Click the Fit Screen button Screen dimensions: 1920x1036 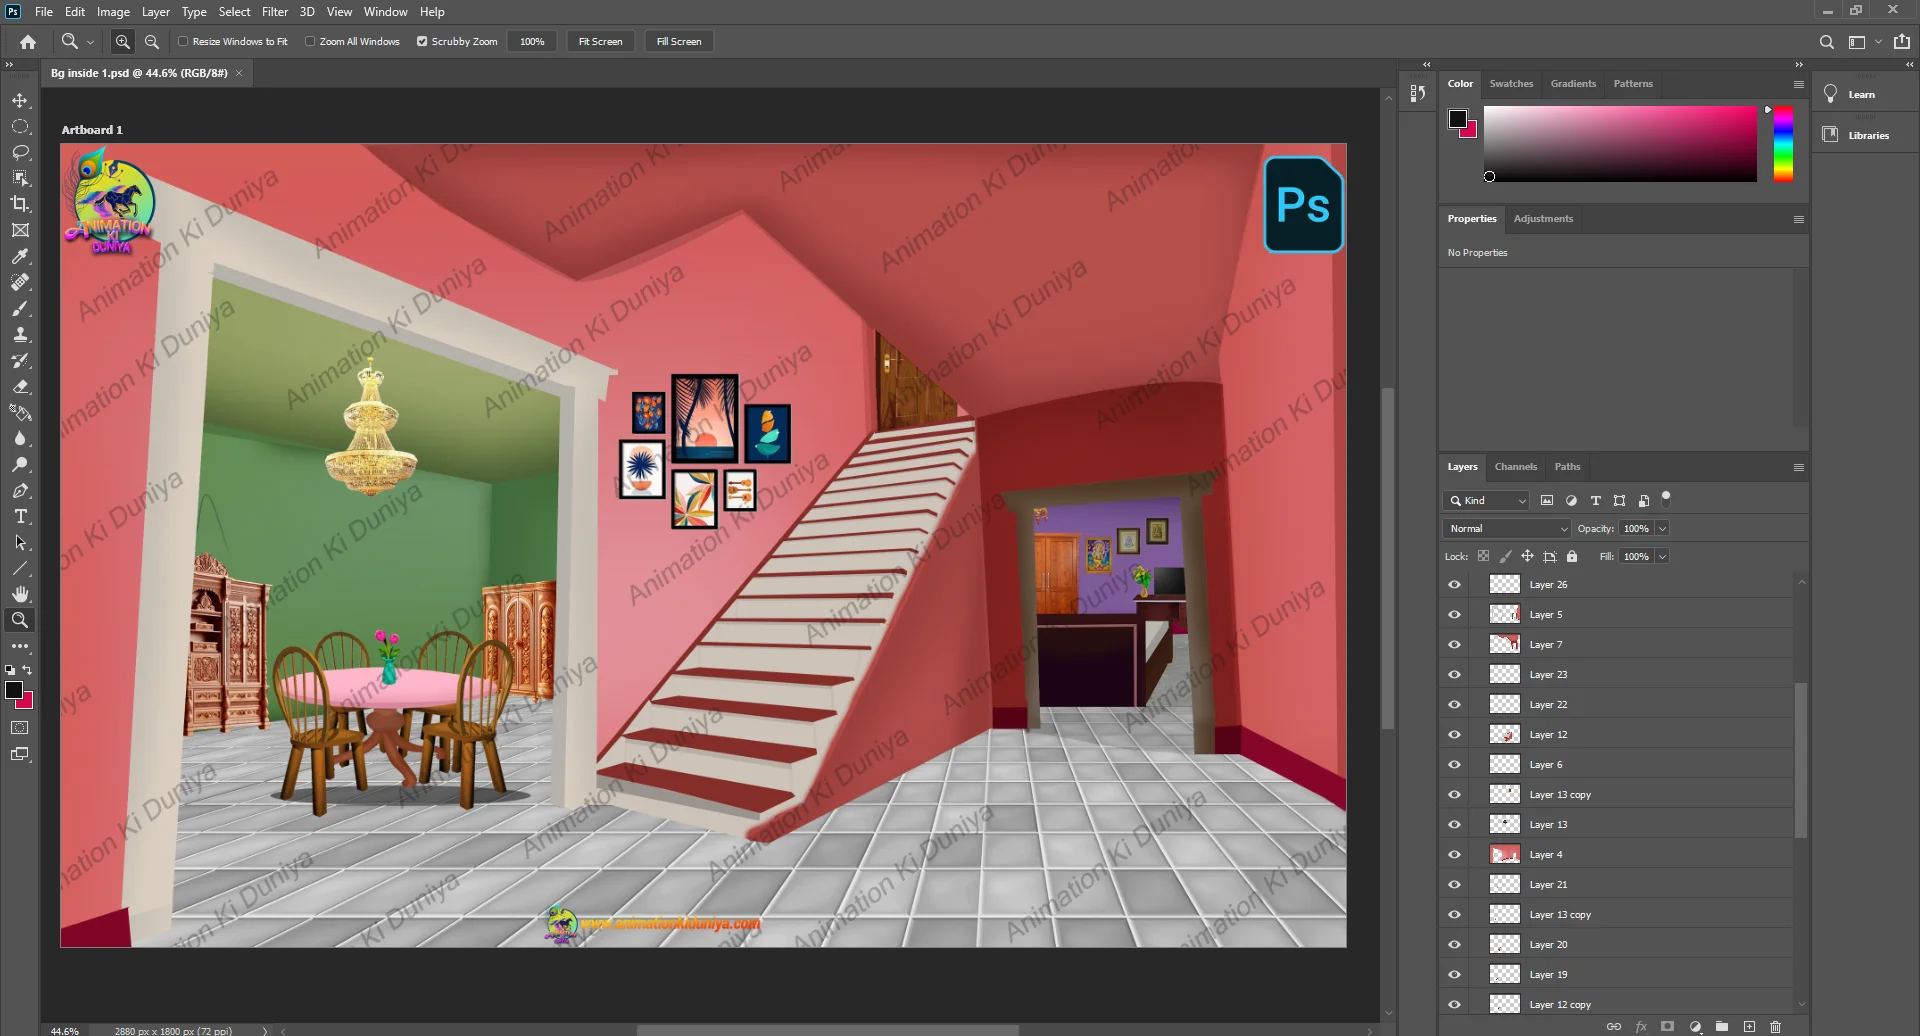tap(600, 42)
